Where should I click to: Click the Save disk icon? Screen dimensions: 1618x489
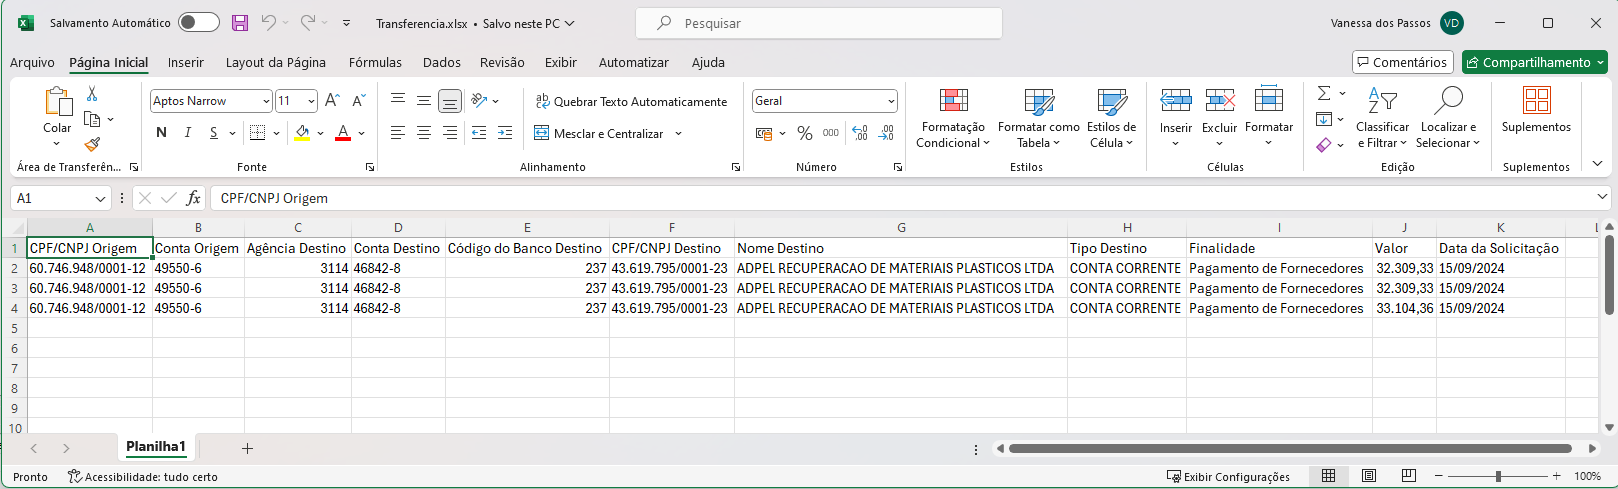[x=240, y=23]
